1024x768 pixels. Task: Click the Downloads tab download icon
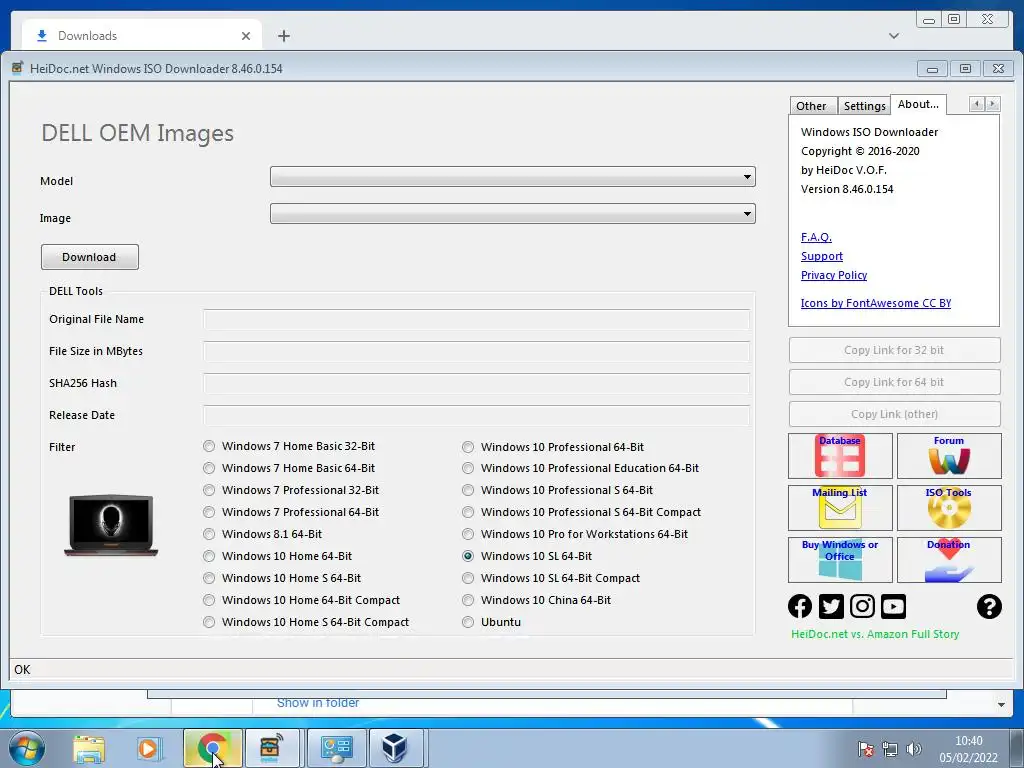tap(42, 36)
